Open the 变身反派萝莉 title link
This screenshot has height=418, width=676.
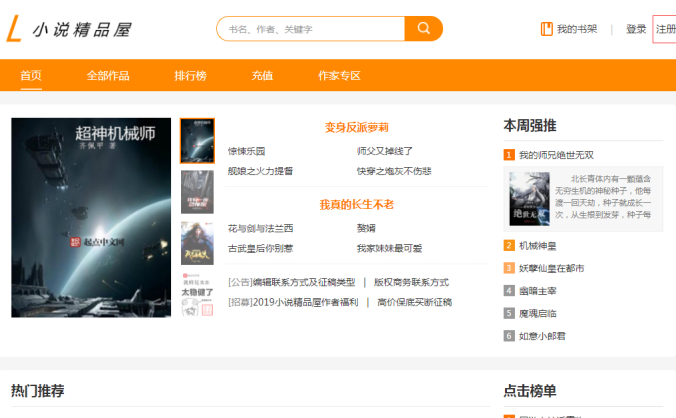[x=357, y=128]
